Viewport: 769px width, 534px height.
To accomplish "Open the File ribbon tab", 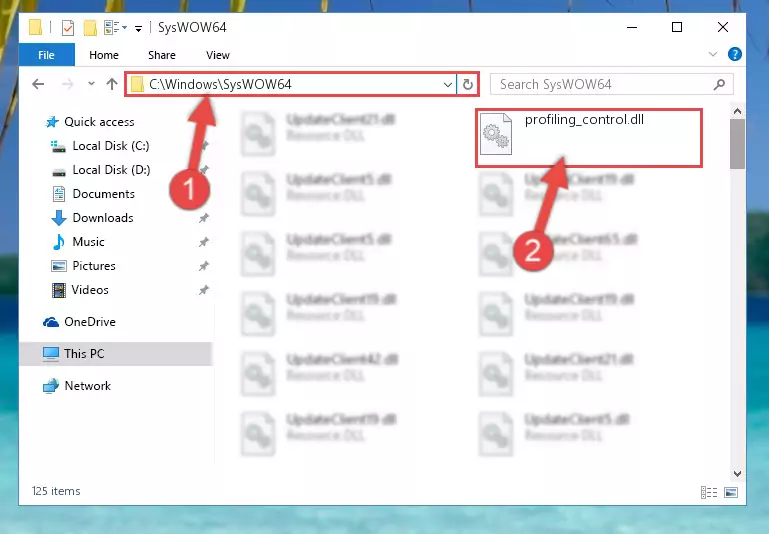I will (x=47, y=55).
